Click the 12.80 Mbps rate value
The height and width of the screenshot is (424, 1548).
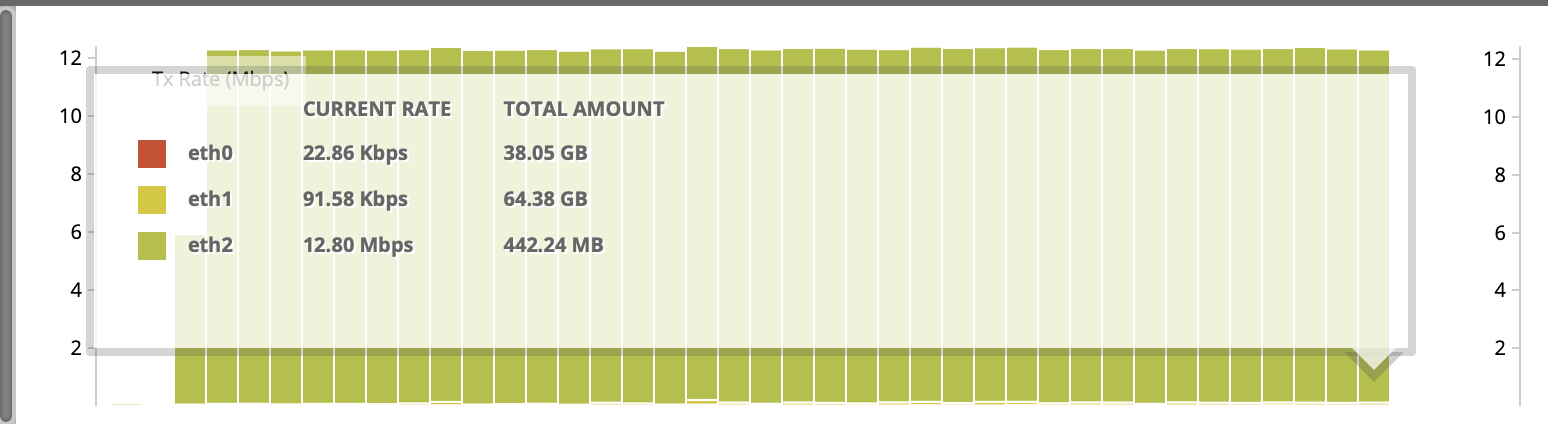pyautogui.click(x=358, y=245)
